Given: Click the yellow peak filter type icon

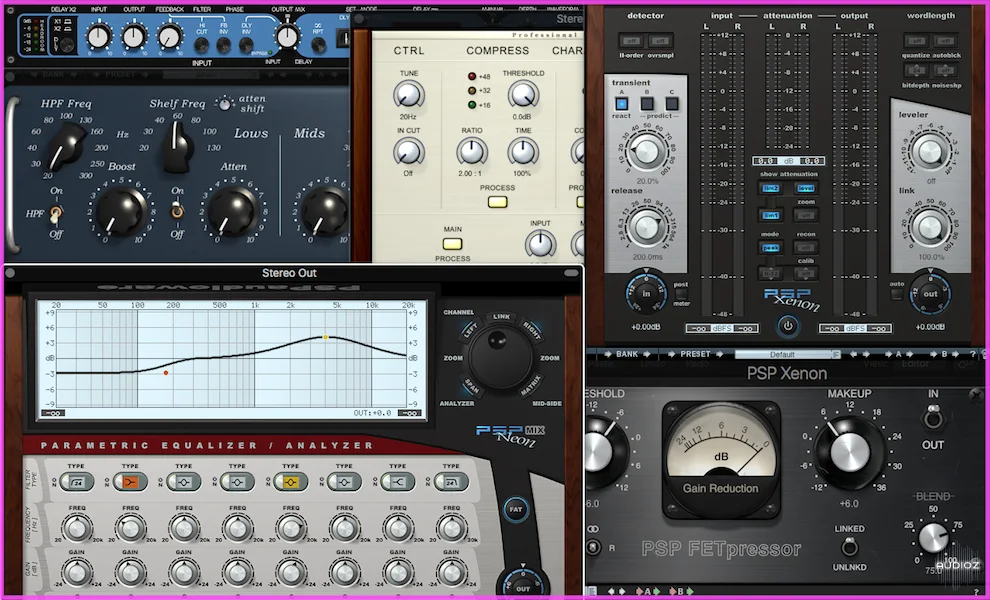Looking at the screenshot, I should [x=290, y=482].
